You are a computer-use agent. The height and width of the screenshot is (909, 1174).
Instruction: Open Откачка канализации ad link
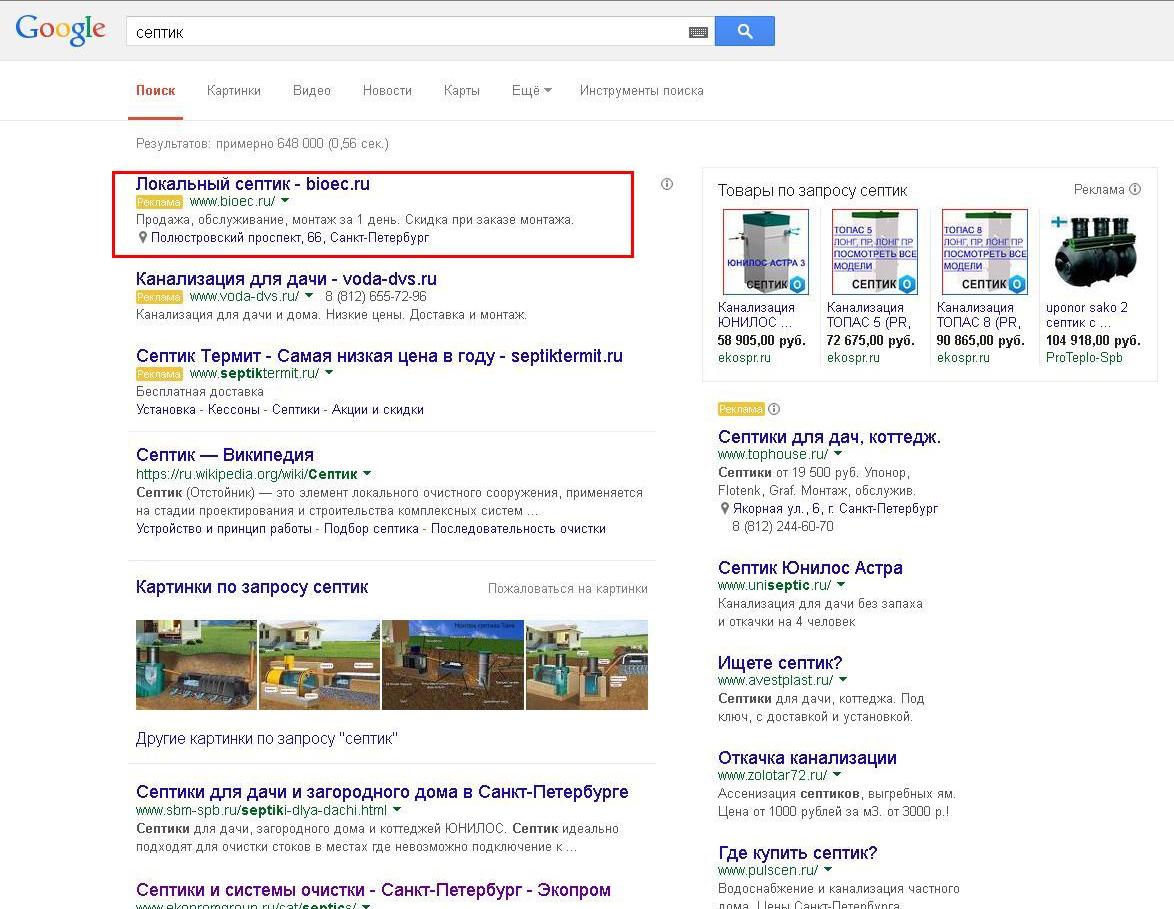point(807,758)
